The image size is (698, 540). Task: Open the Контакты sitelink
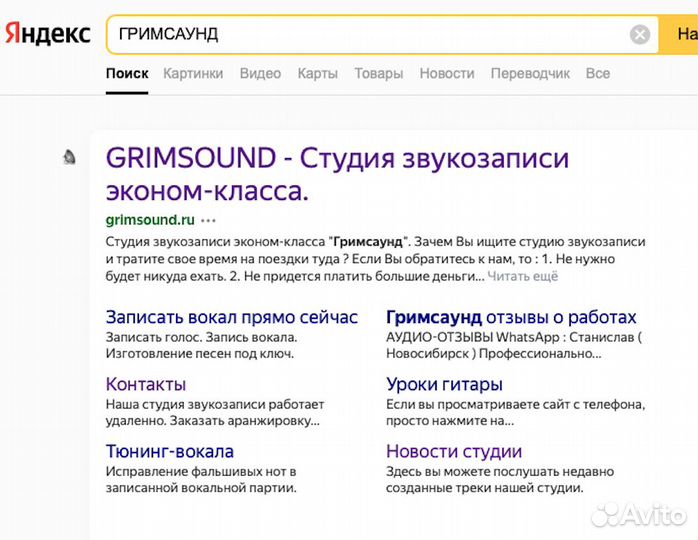146,384
